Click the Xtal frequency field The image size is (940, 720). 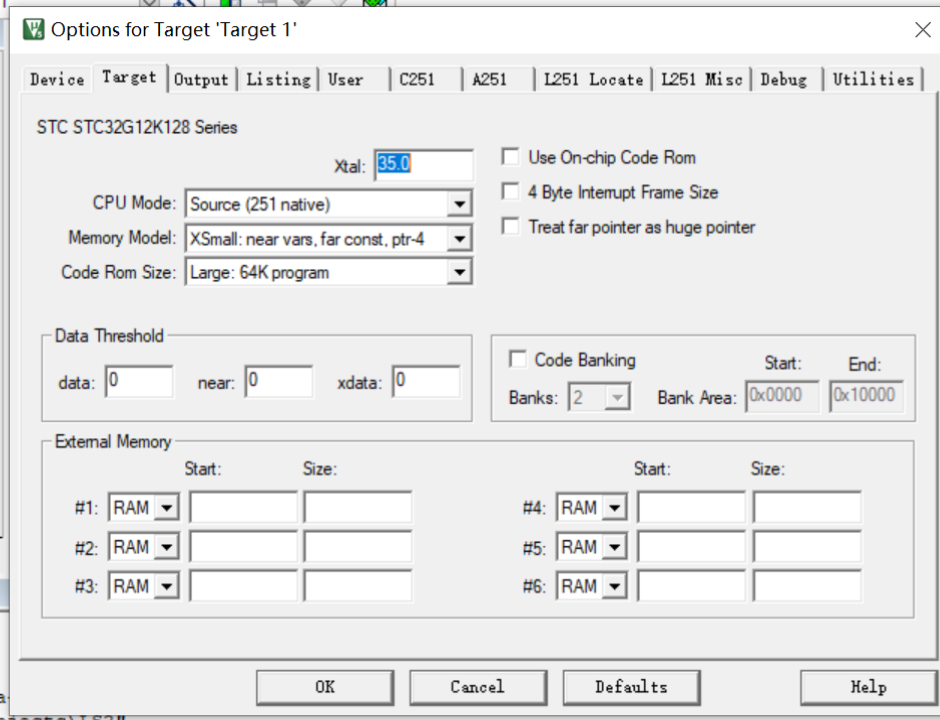[424, 165]
